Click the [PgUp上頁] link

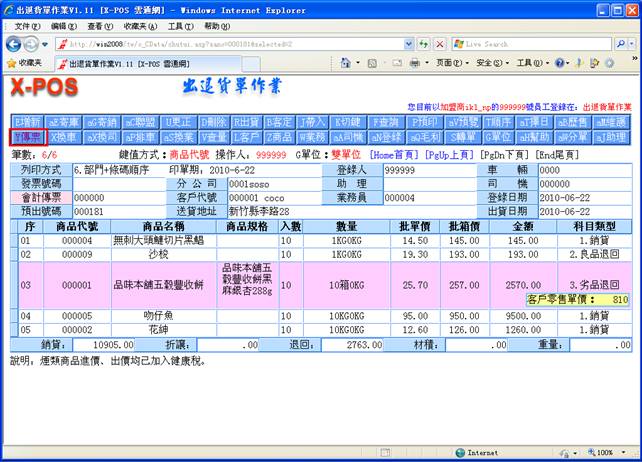pos(453,156)
